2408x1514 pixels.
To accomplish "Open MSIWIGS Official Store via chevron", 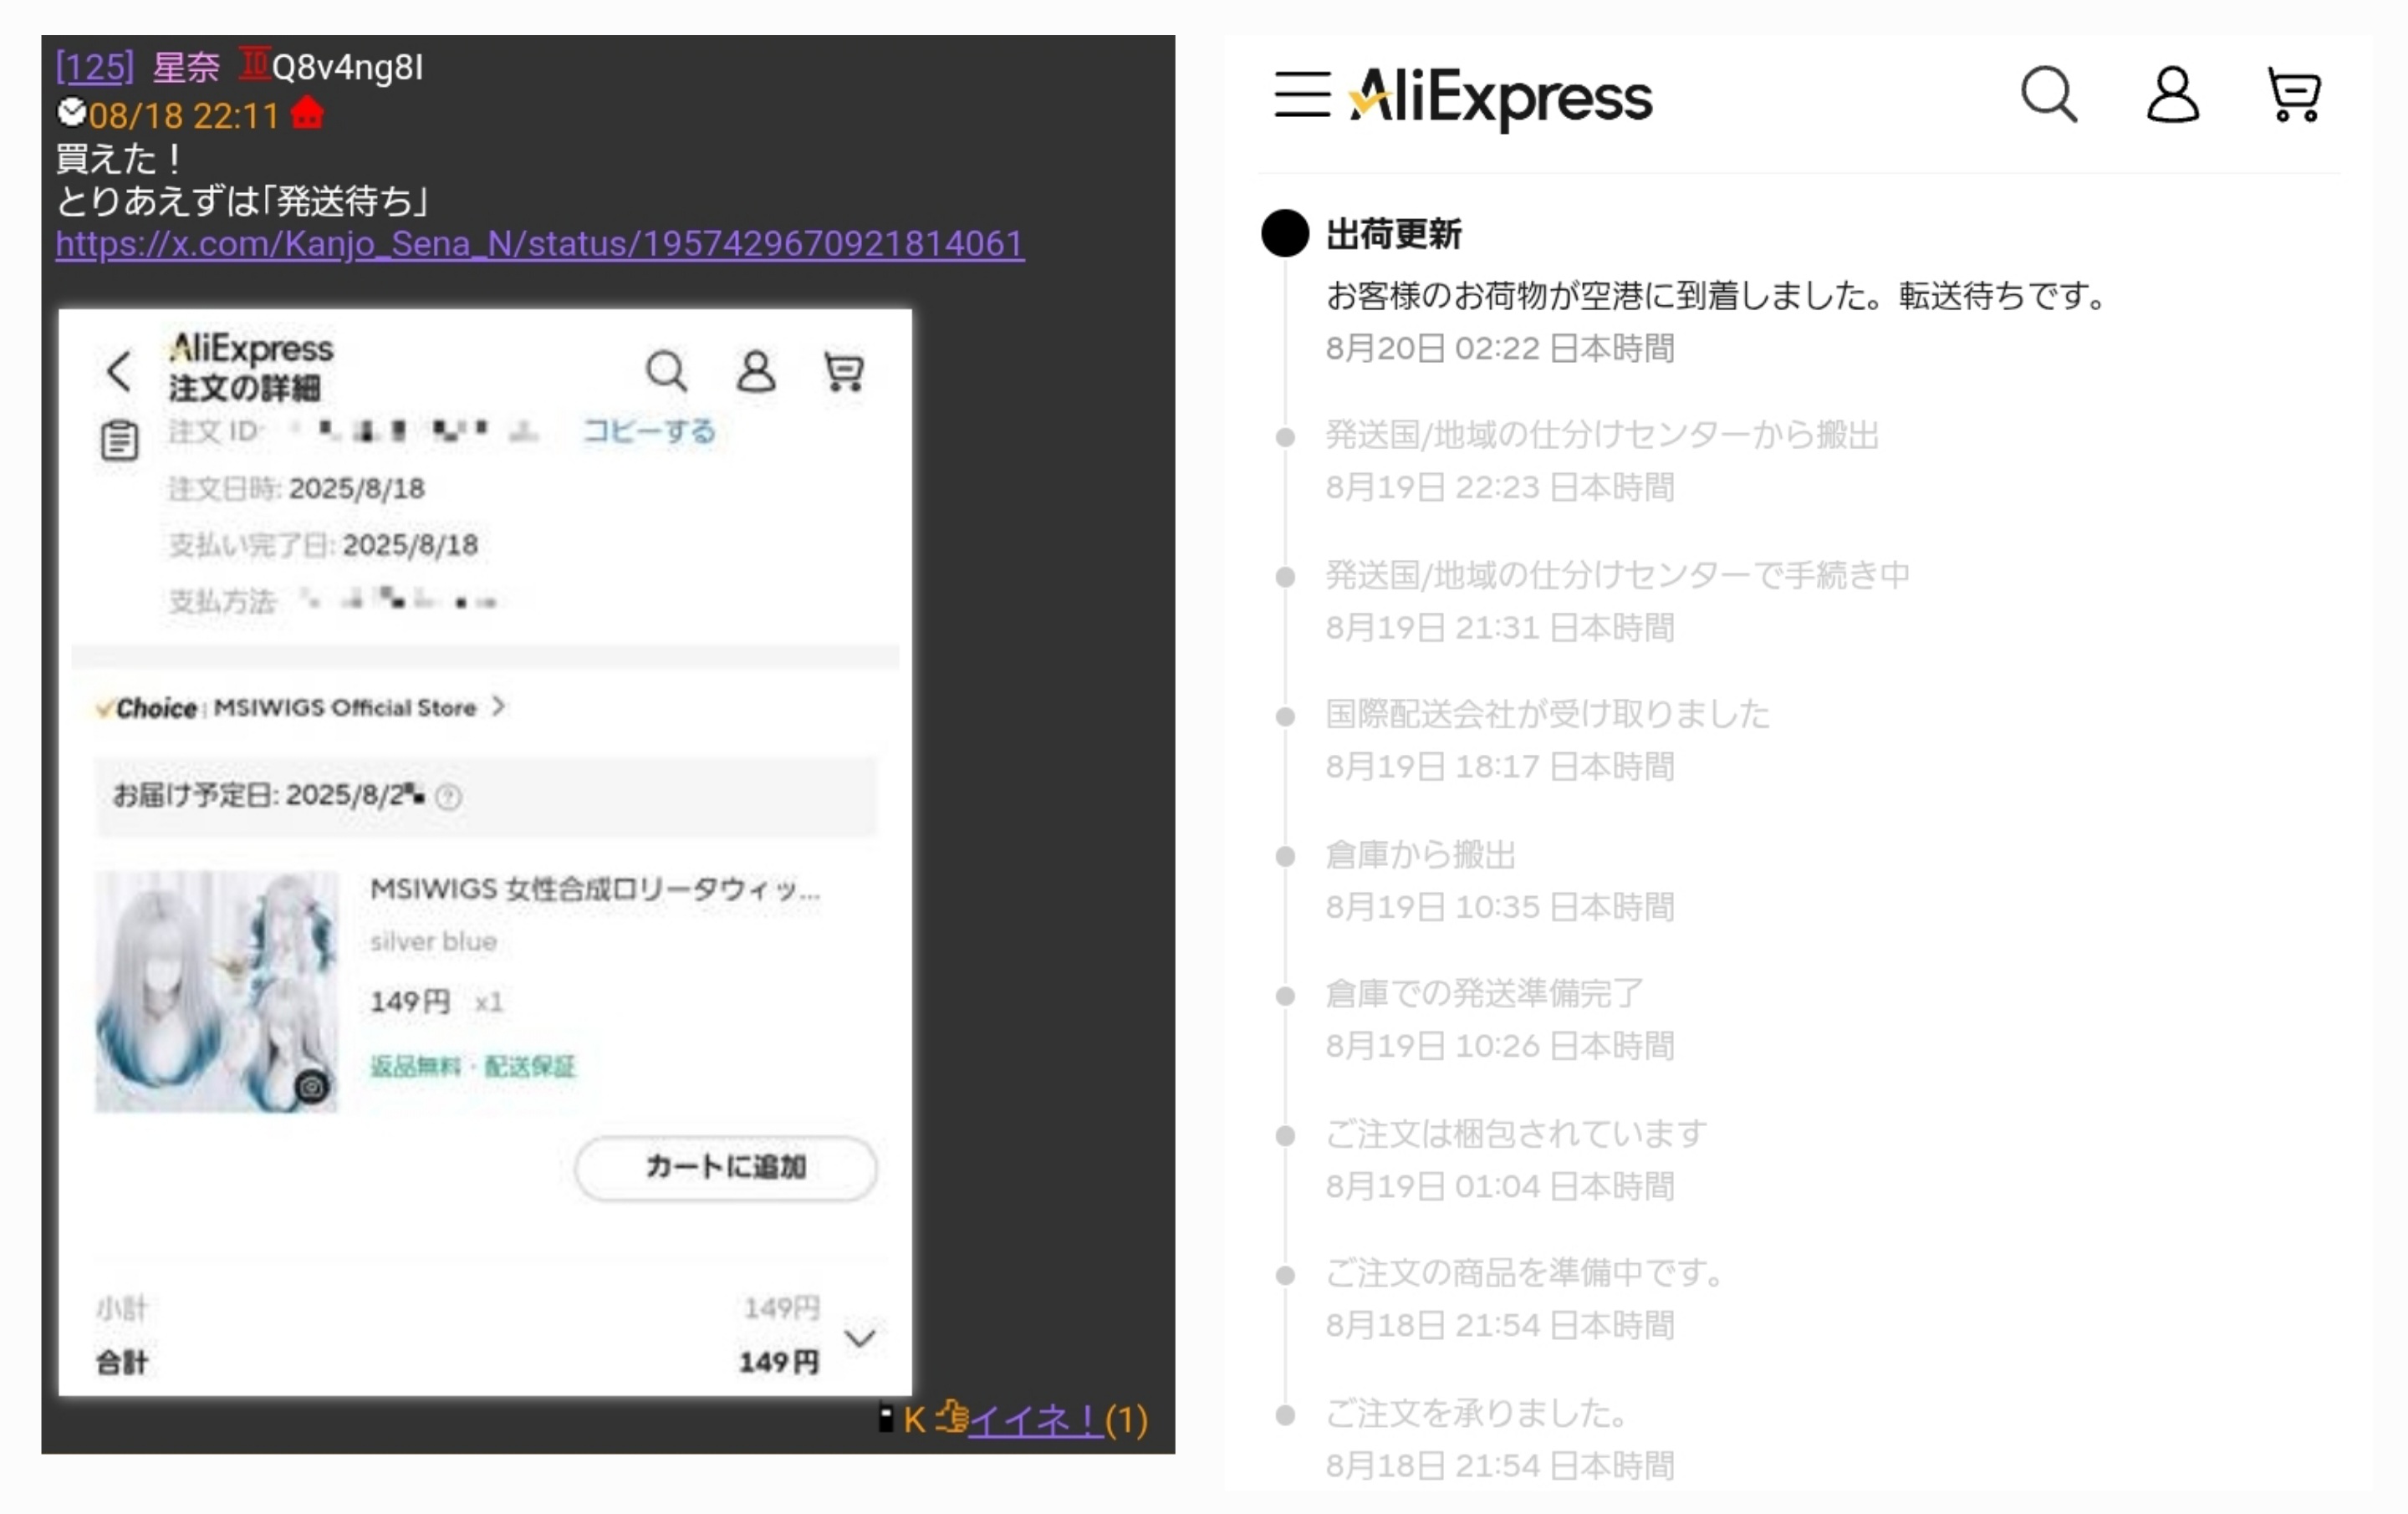I will point(498,707).
